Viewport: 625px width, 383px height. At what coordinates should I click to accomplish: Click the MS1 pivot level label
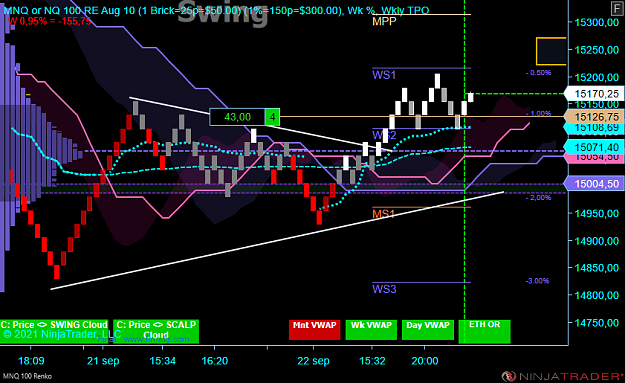pyautogui.click(x=383, y=214)
